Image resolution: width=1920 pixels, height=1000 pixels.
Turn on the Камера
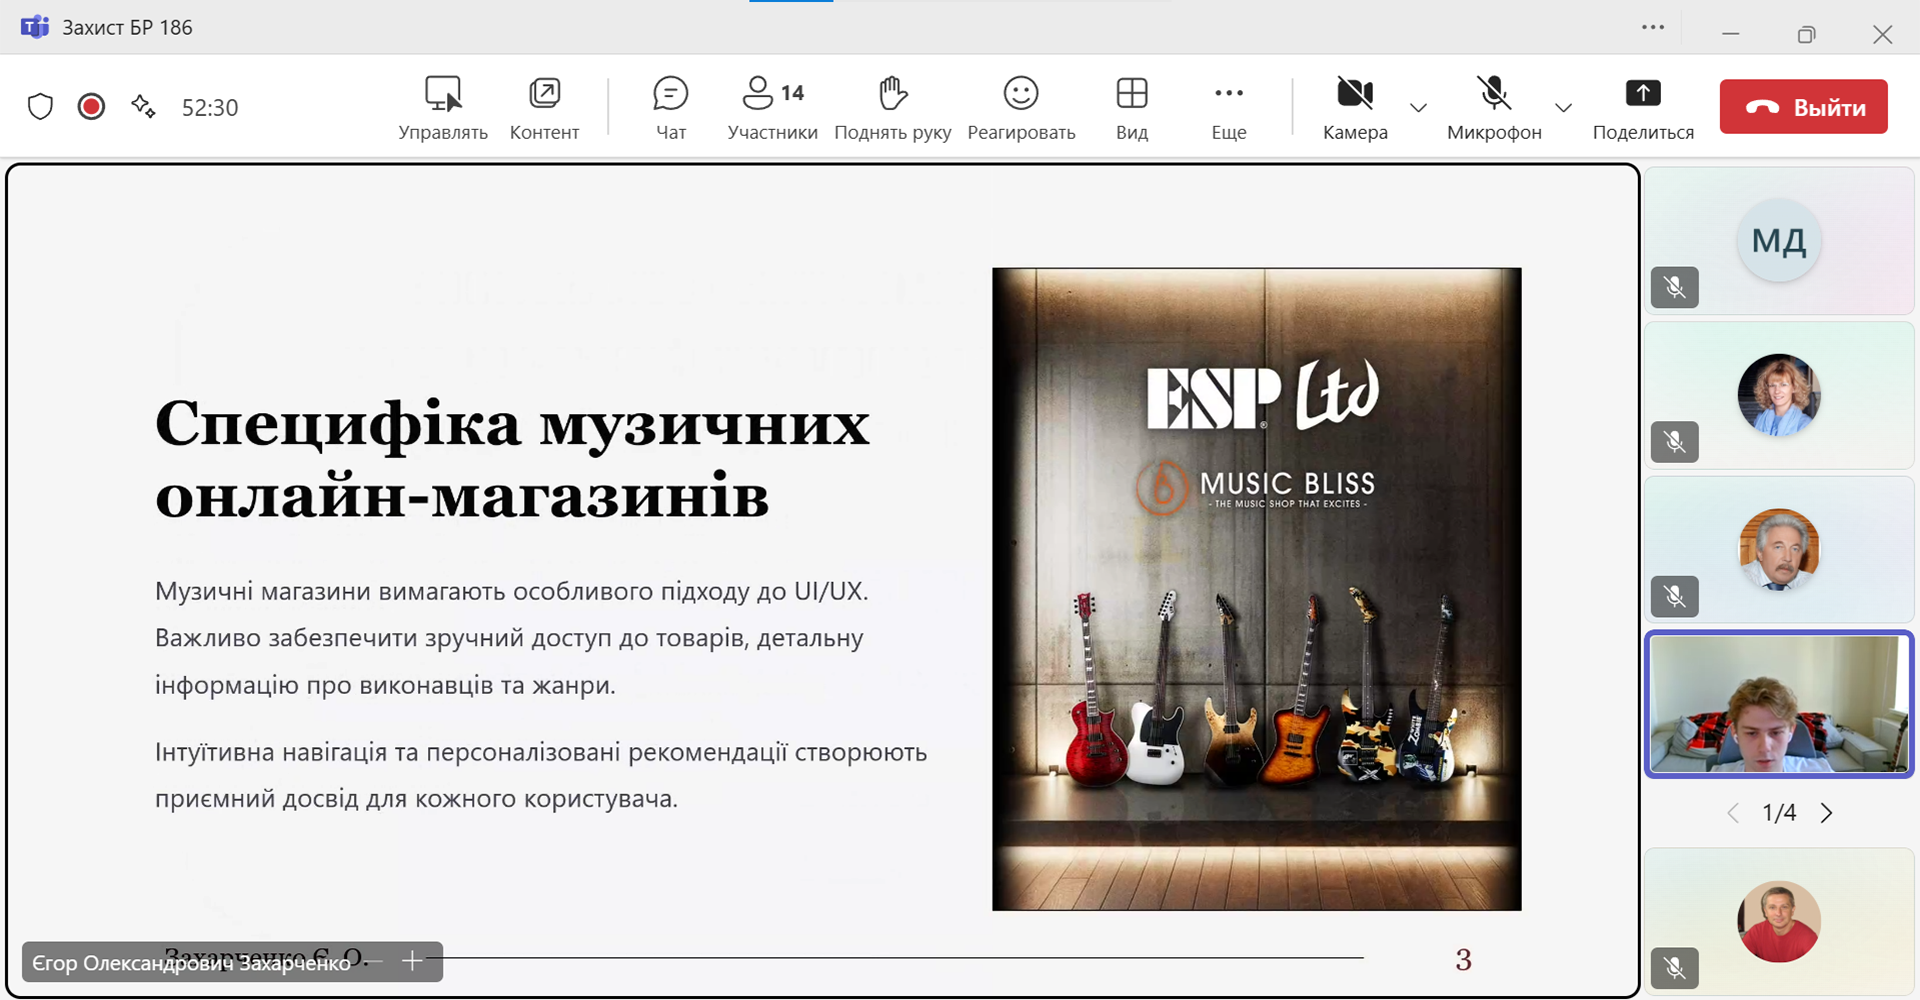[x=1355, y=106]
